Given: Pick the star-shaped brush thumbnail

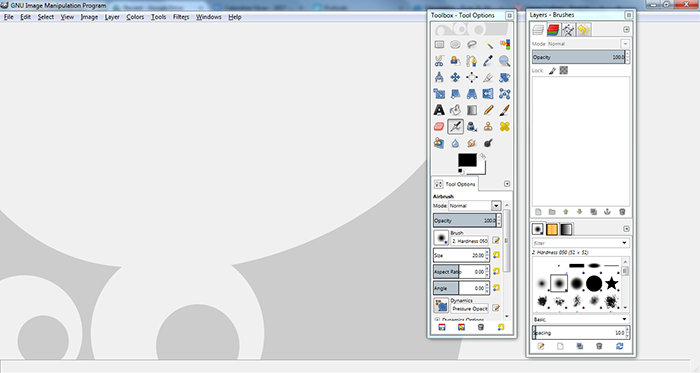Looking at the screenshot, I should click(611, 283).
